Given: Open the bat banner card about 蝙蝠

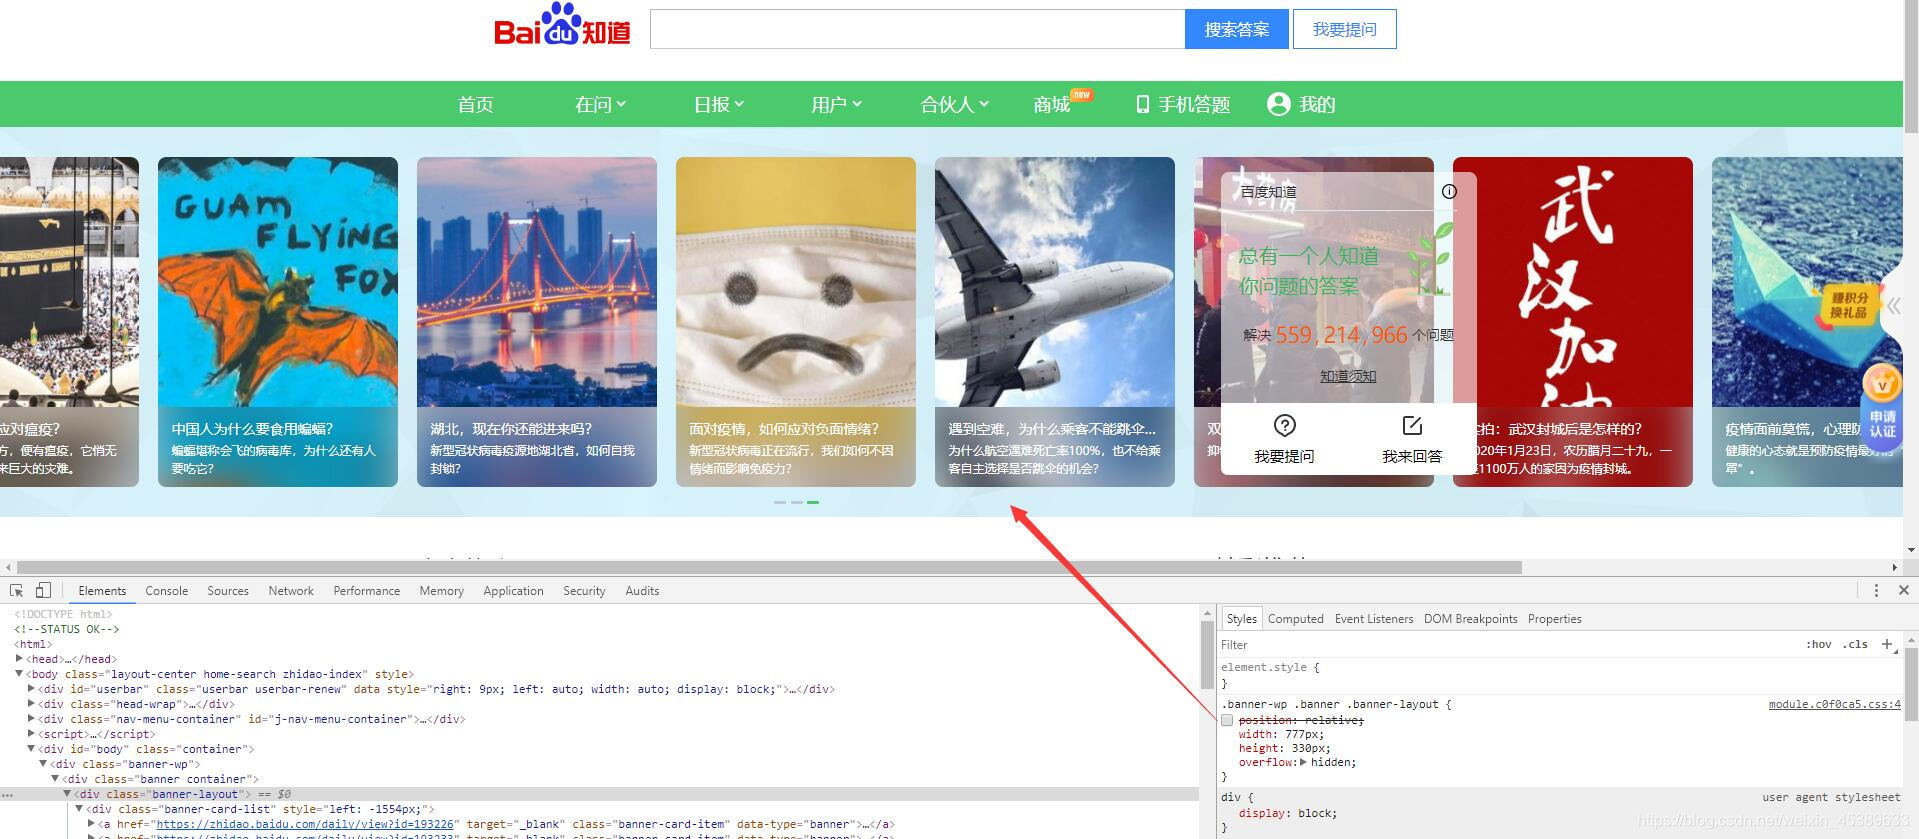Looking at the screenshot, I should (x=278, y=322).
